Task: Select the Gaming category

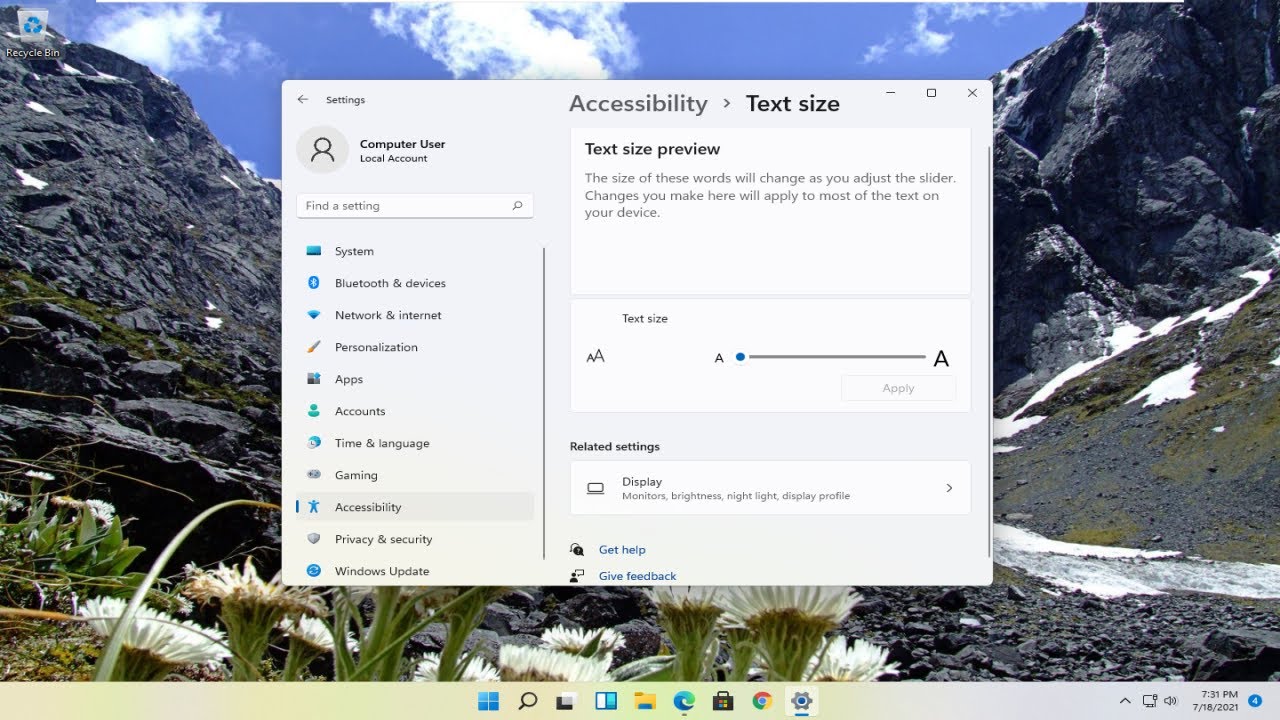Action: 355,475
